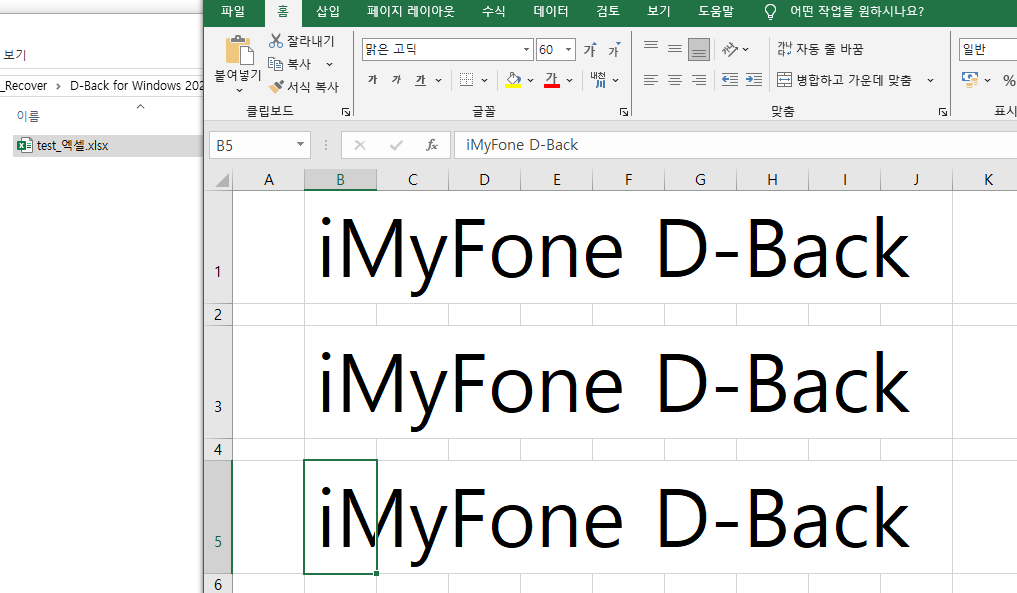The height and width of the screenshot is (593, 1017).
Task: Cancel formula bar entry X icon
Action: click(360, 145)
